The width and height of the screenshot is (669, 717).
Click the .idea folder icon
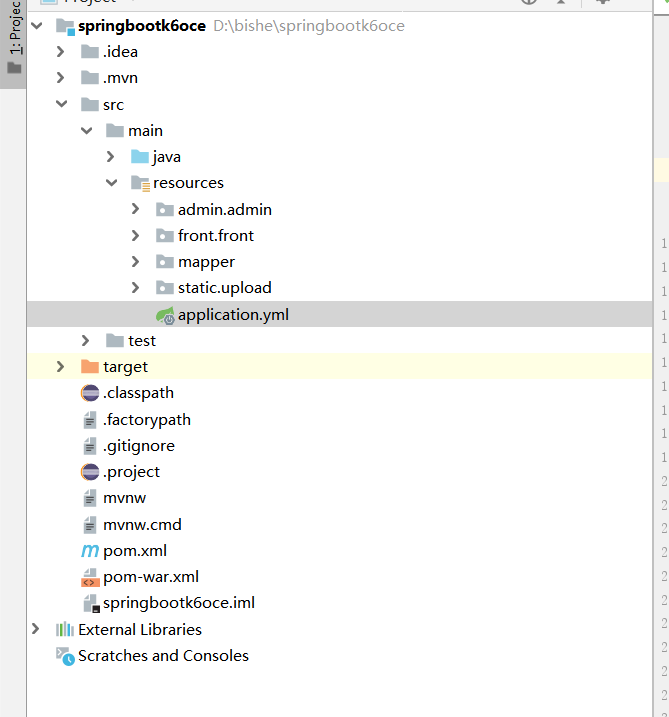click(x=90, y=52)
